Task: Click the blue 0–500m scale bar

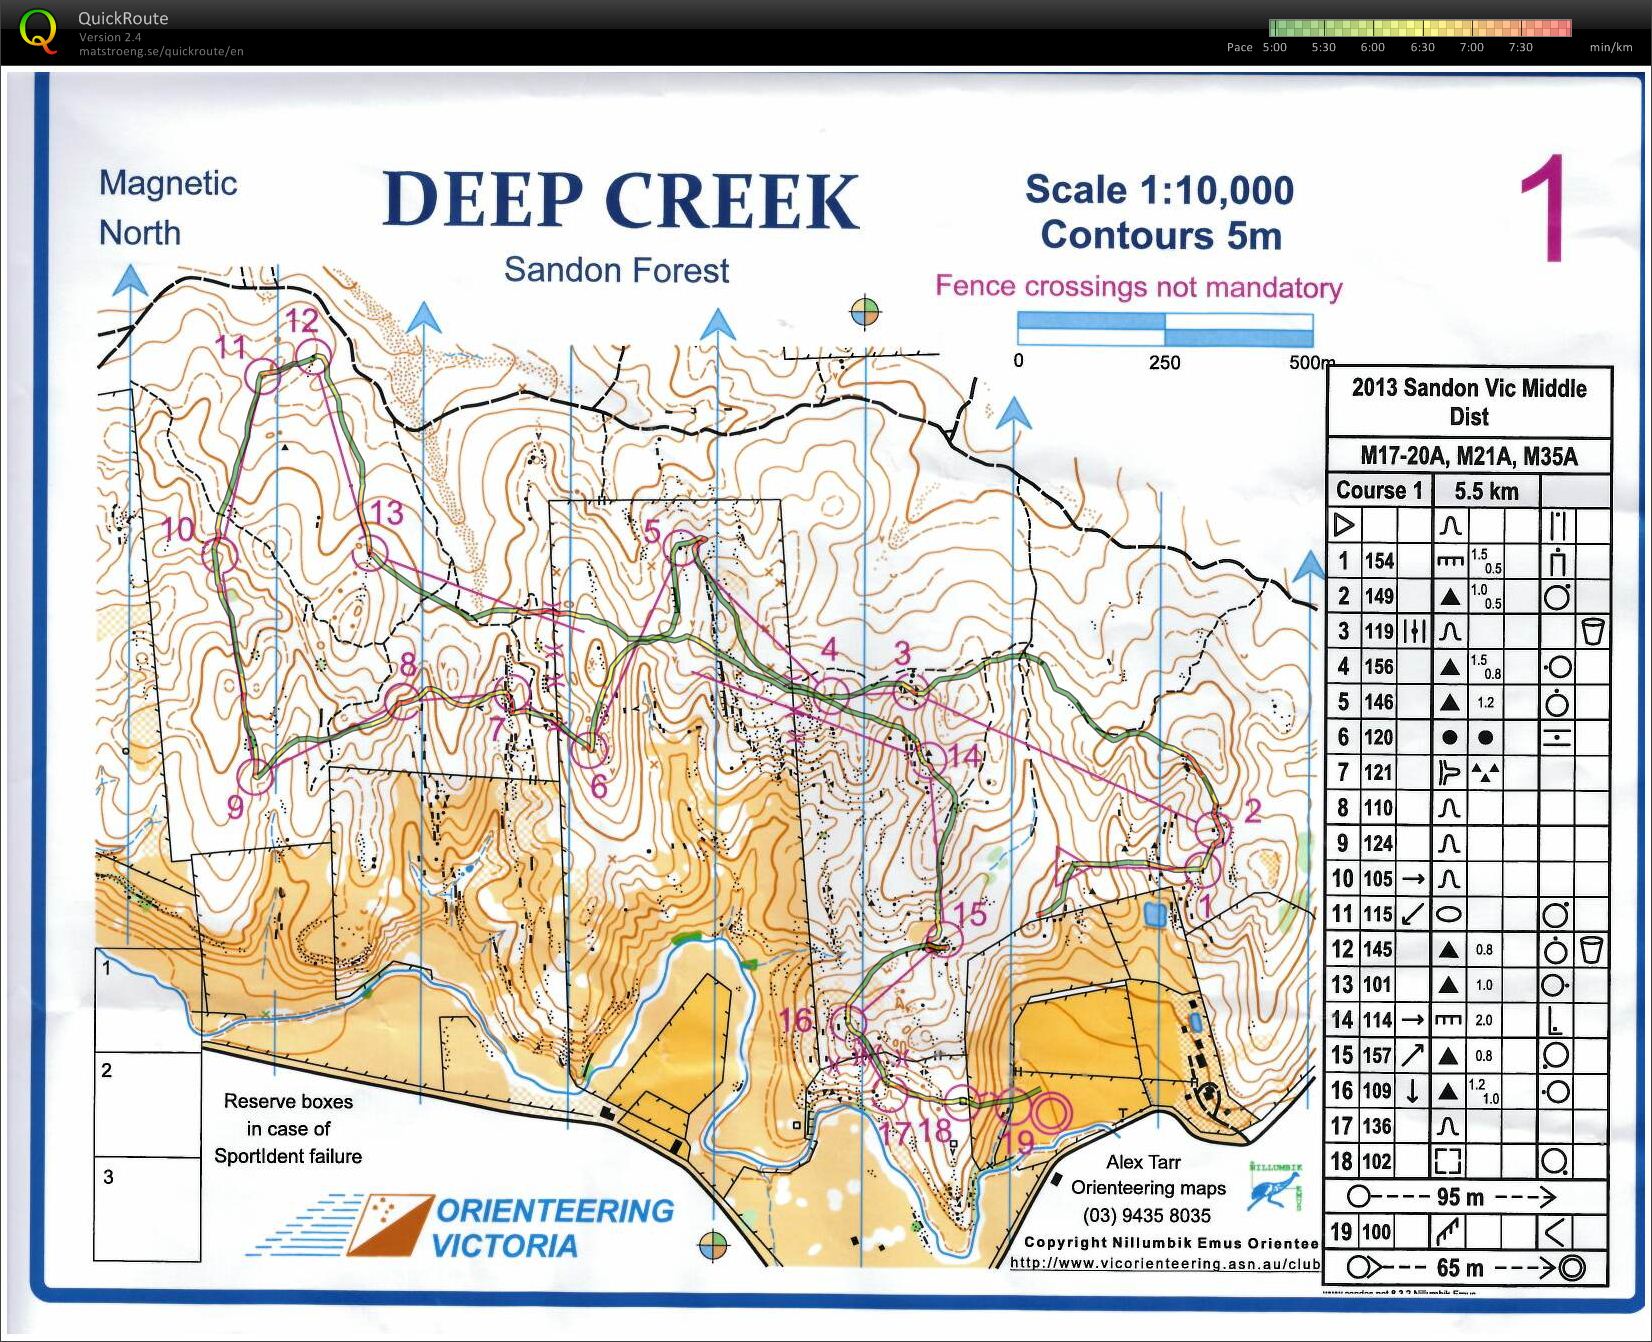Action: (1165, 329)
